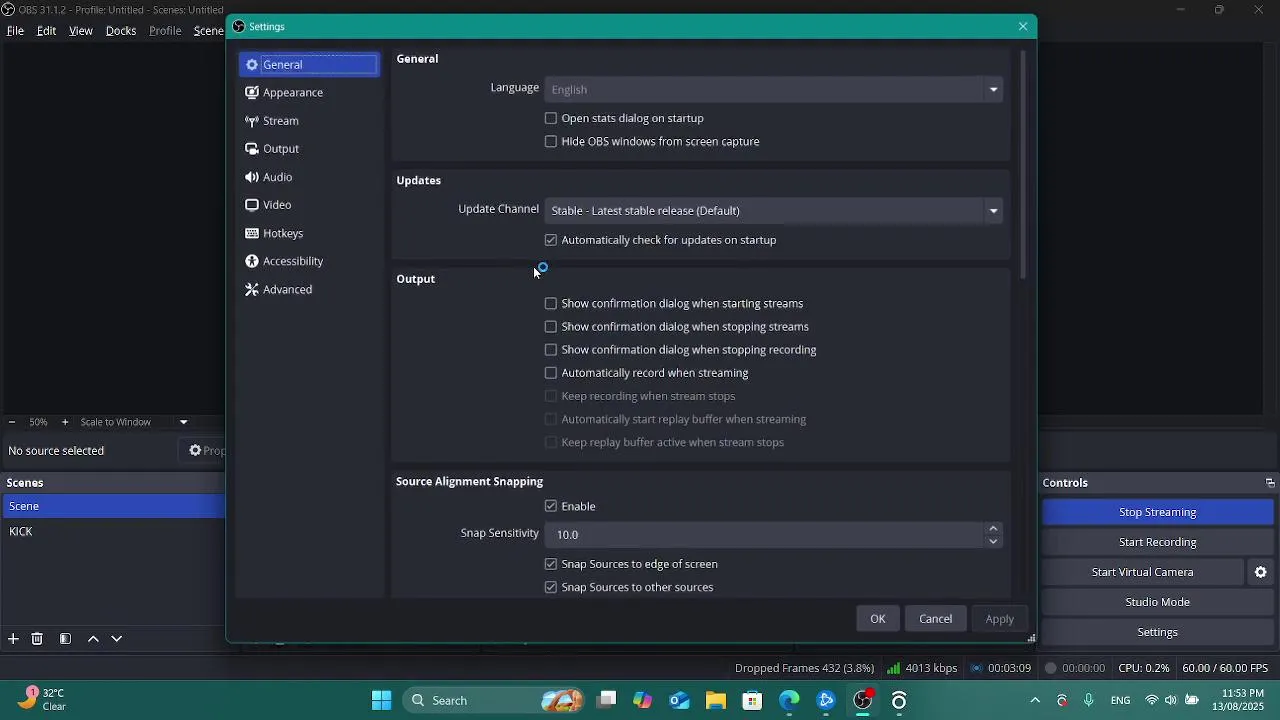Click Settings button in Controls dock
The height and width of the screenshot is (720, 1280).
click(1157, 632)
